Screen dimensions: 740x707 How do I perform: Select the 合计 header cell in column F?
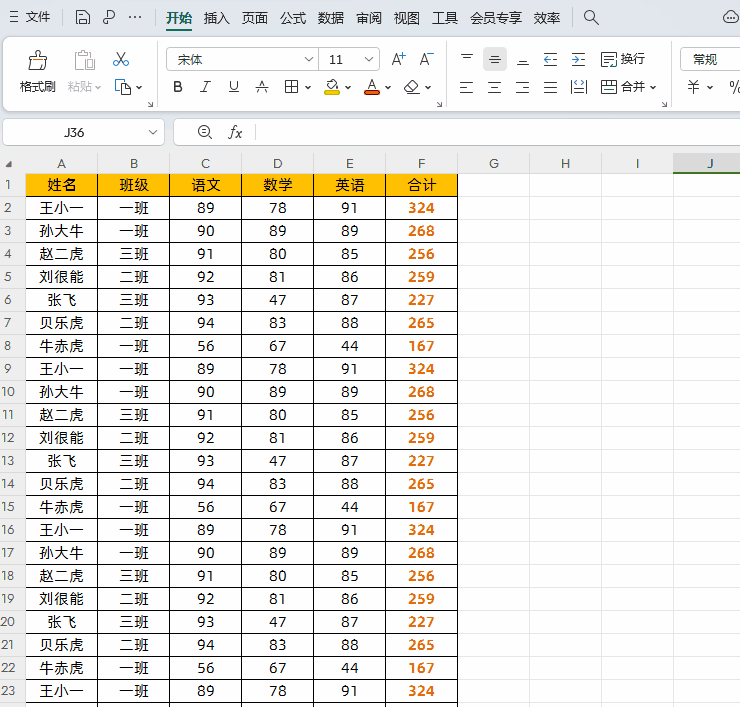click(x=421, y=185)
